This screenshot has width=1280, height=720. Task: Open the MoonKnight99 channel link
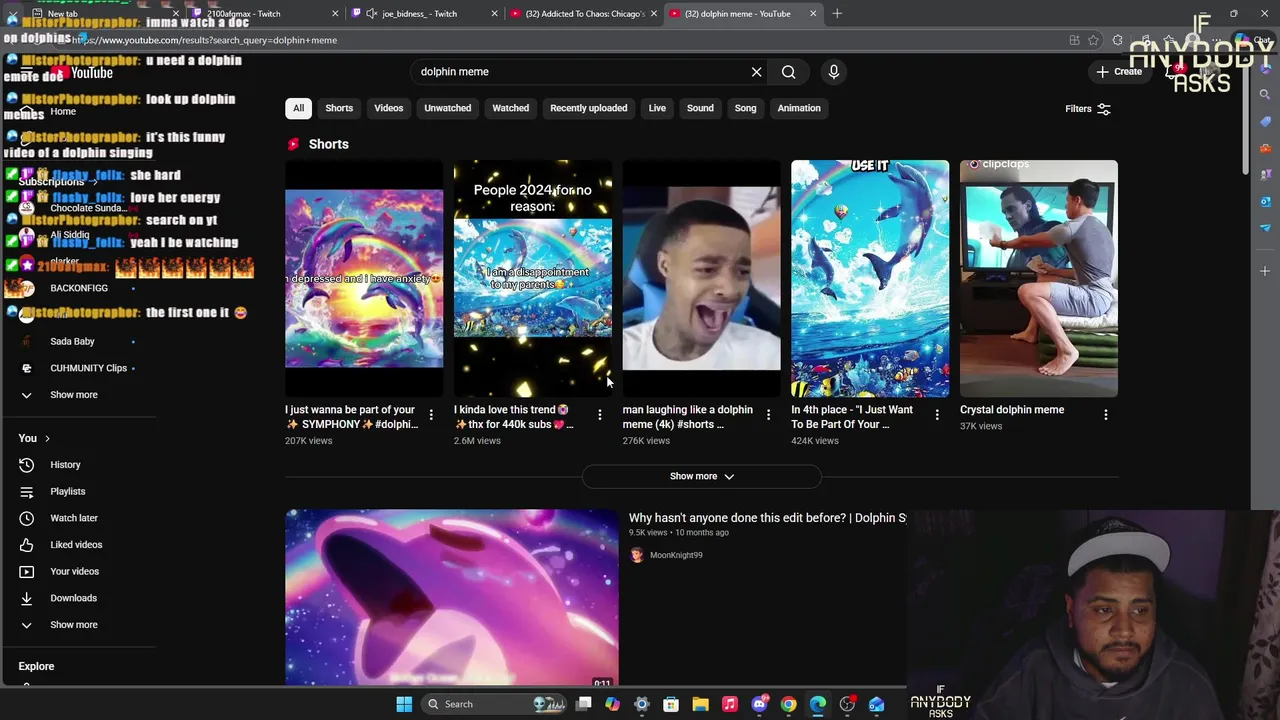(676, 555)
